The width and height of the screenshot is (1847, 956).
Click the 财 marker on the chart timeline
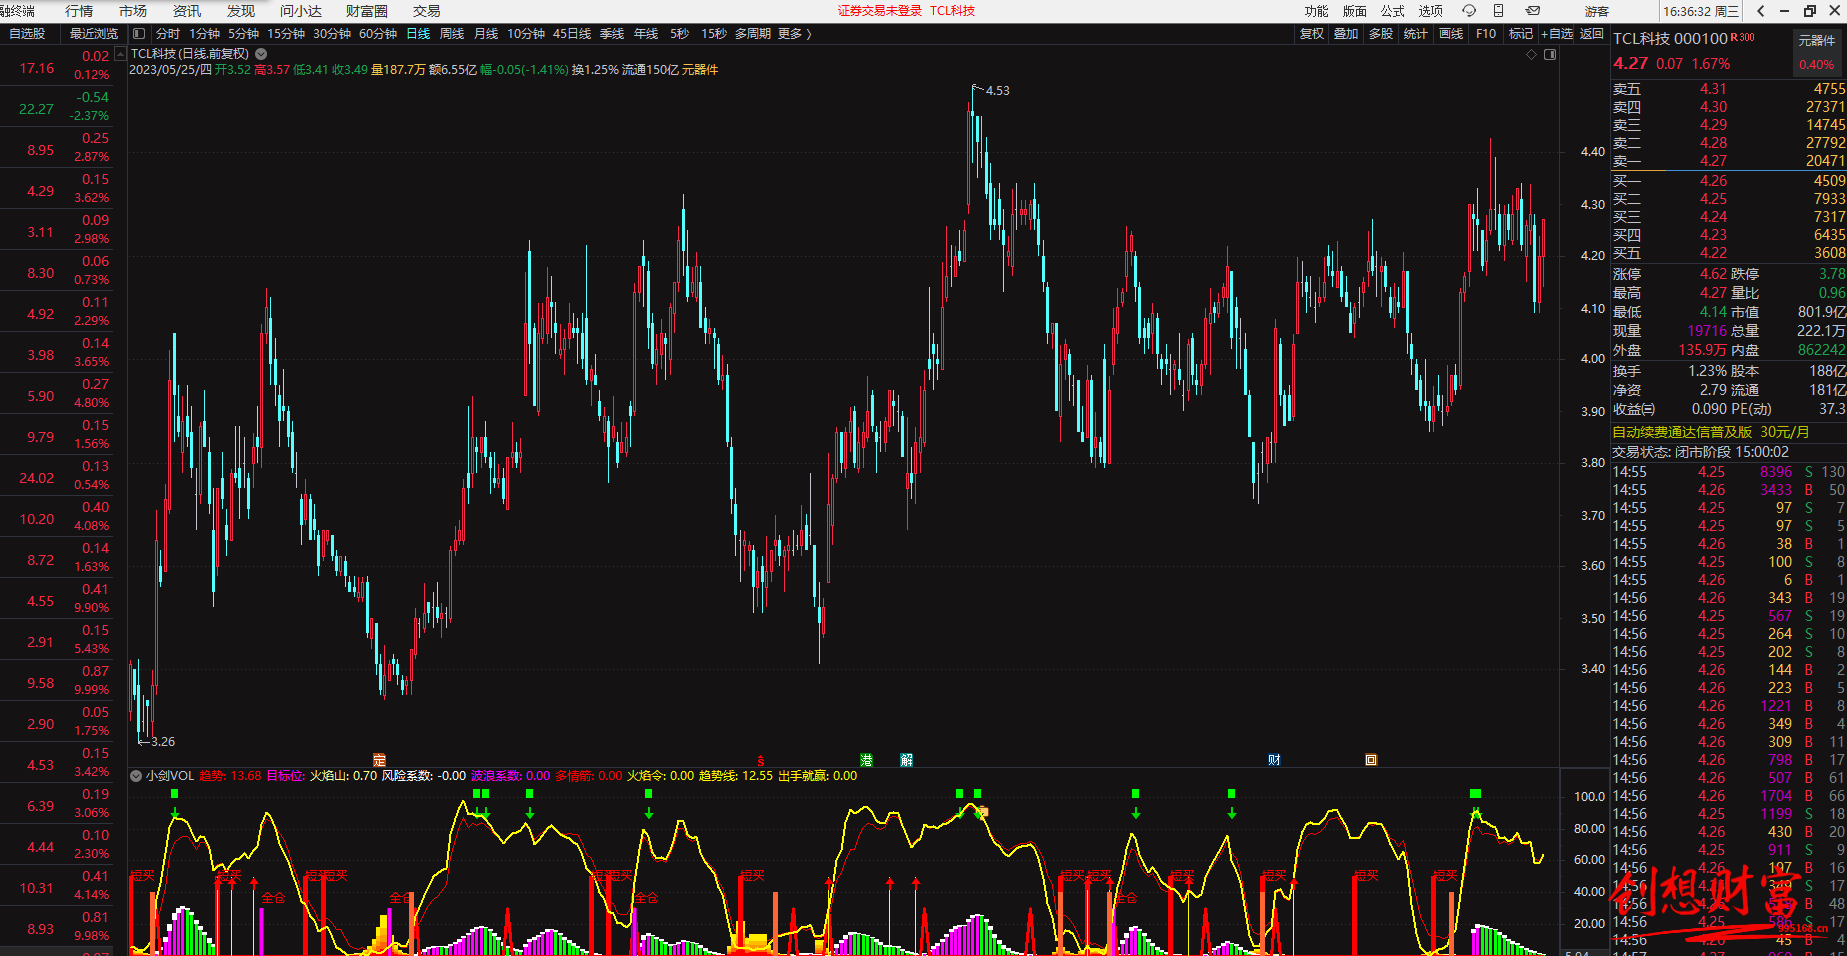(1274, 760)
